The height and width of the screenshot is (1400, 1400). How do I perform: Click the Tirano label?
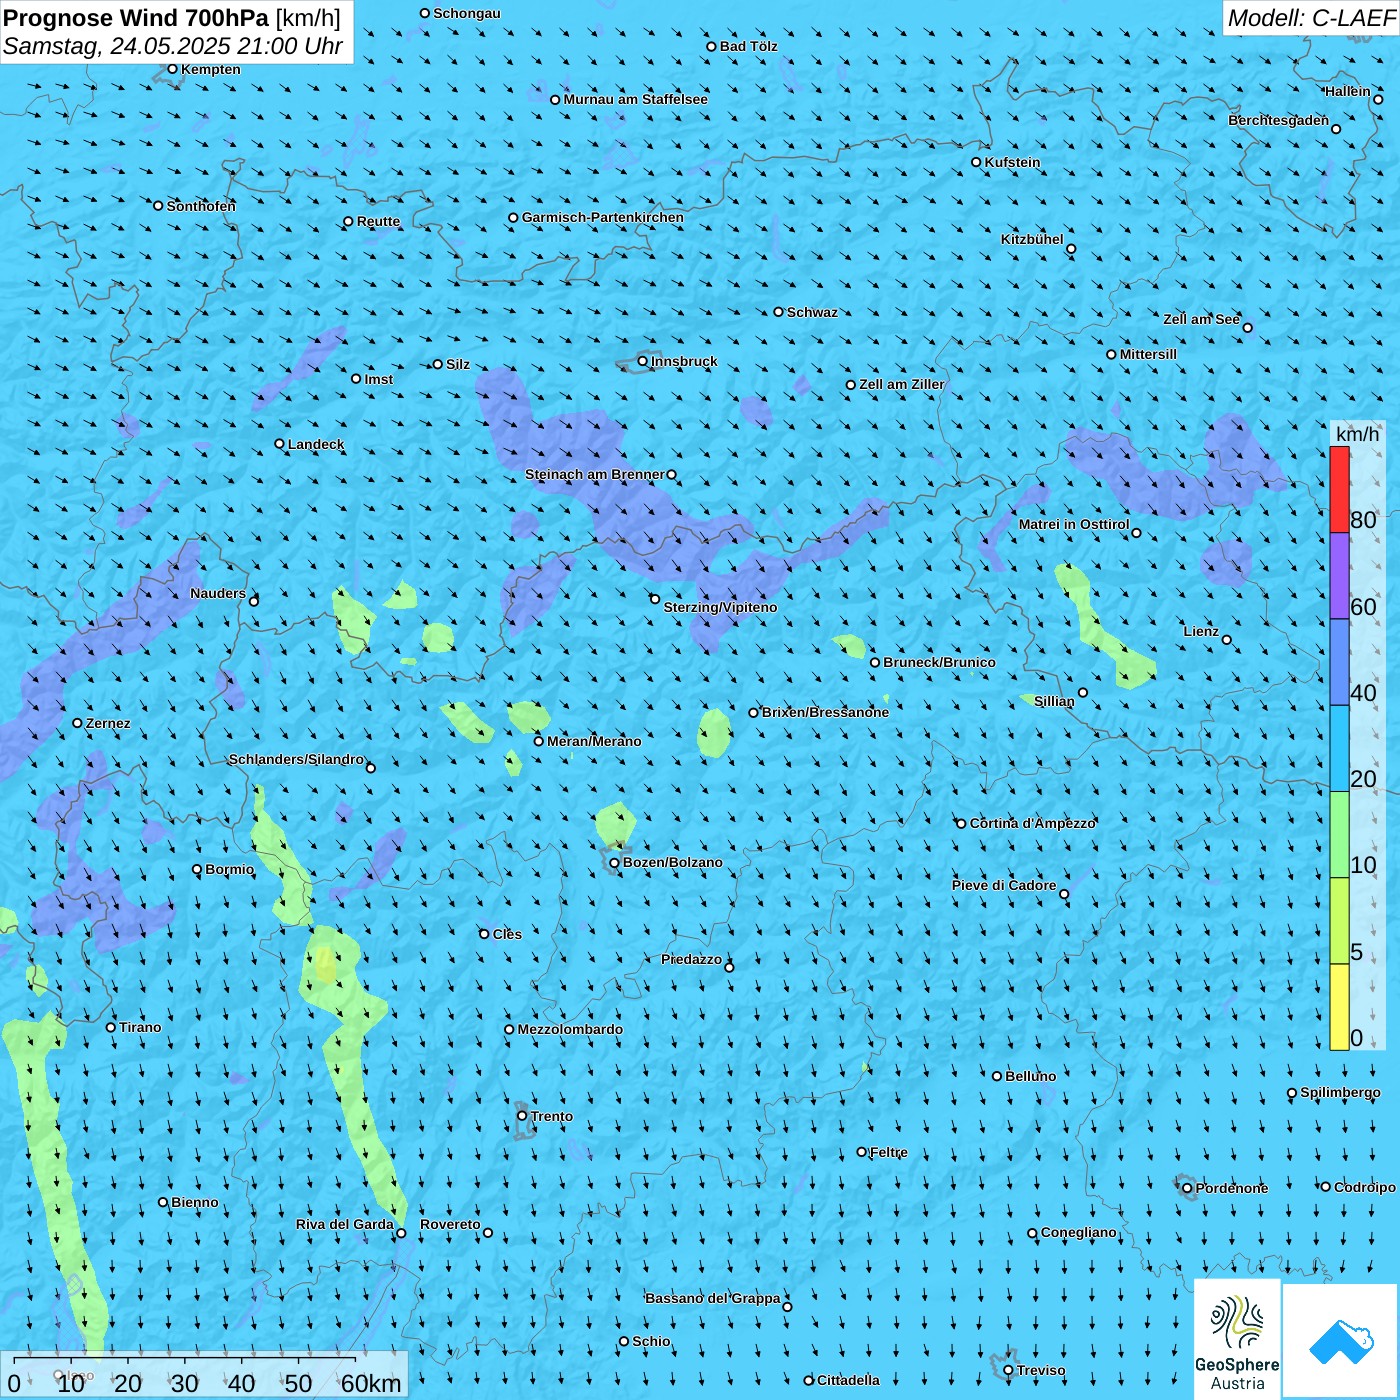140,1027
